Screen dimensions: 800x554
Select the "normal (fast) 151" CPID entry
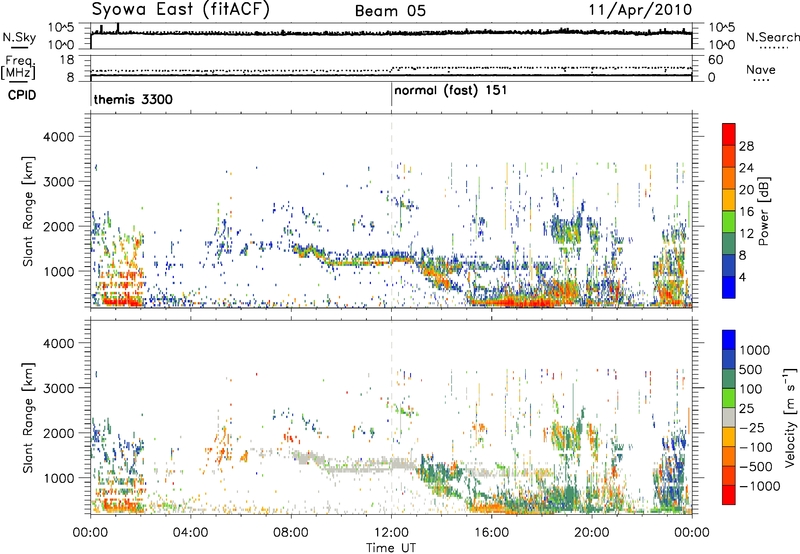pos(451,90)
